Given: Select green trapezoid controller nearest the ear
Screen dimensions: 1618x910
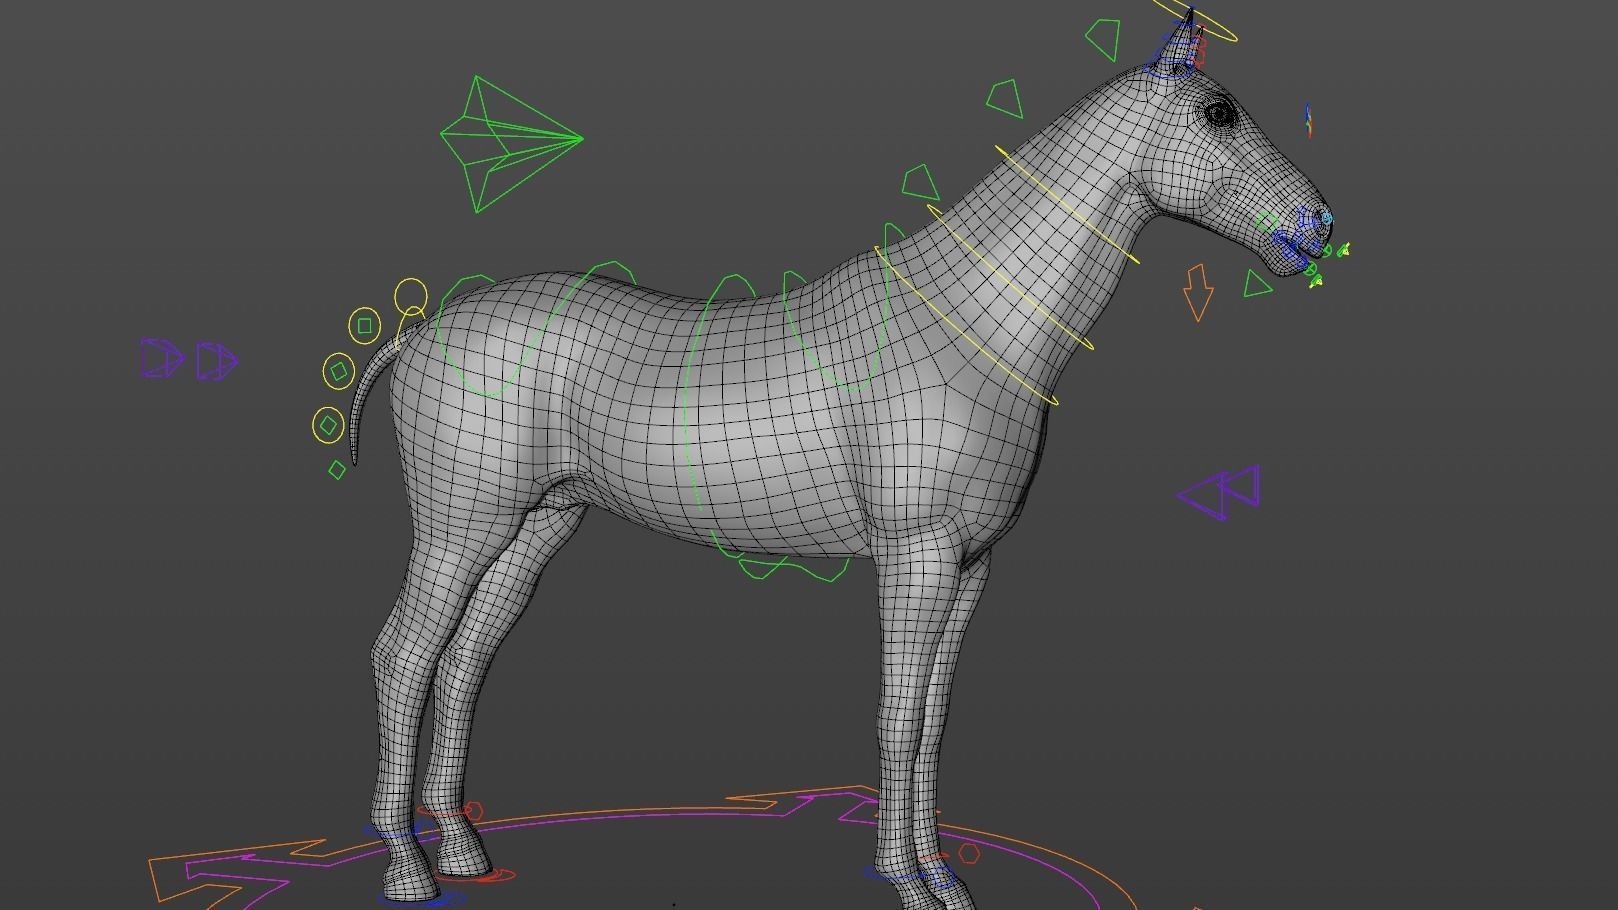Looking at the screenshot, I should click(1102, 39).
